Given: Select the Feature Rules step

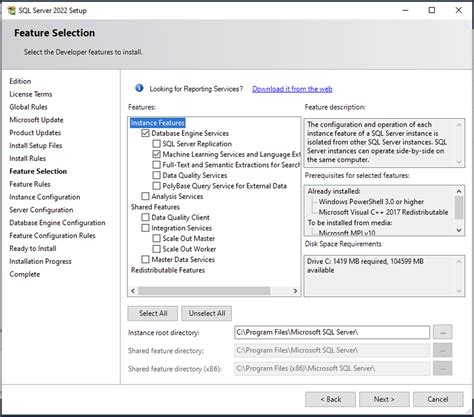Looking at the screenshot, I should click(x=30, y=184).
